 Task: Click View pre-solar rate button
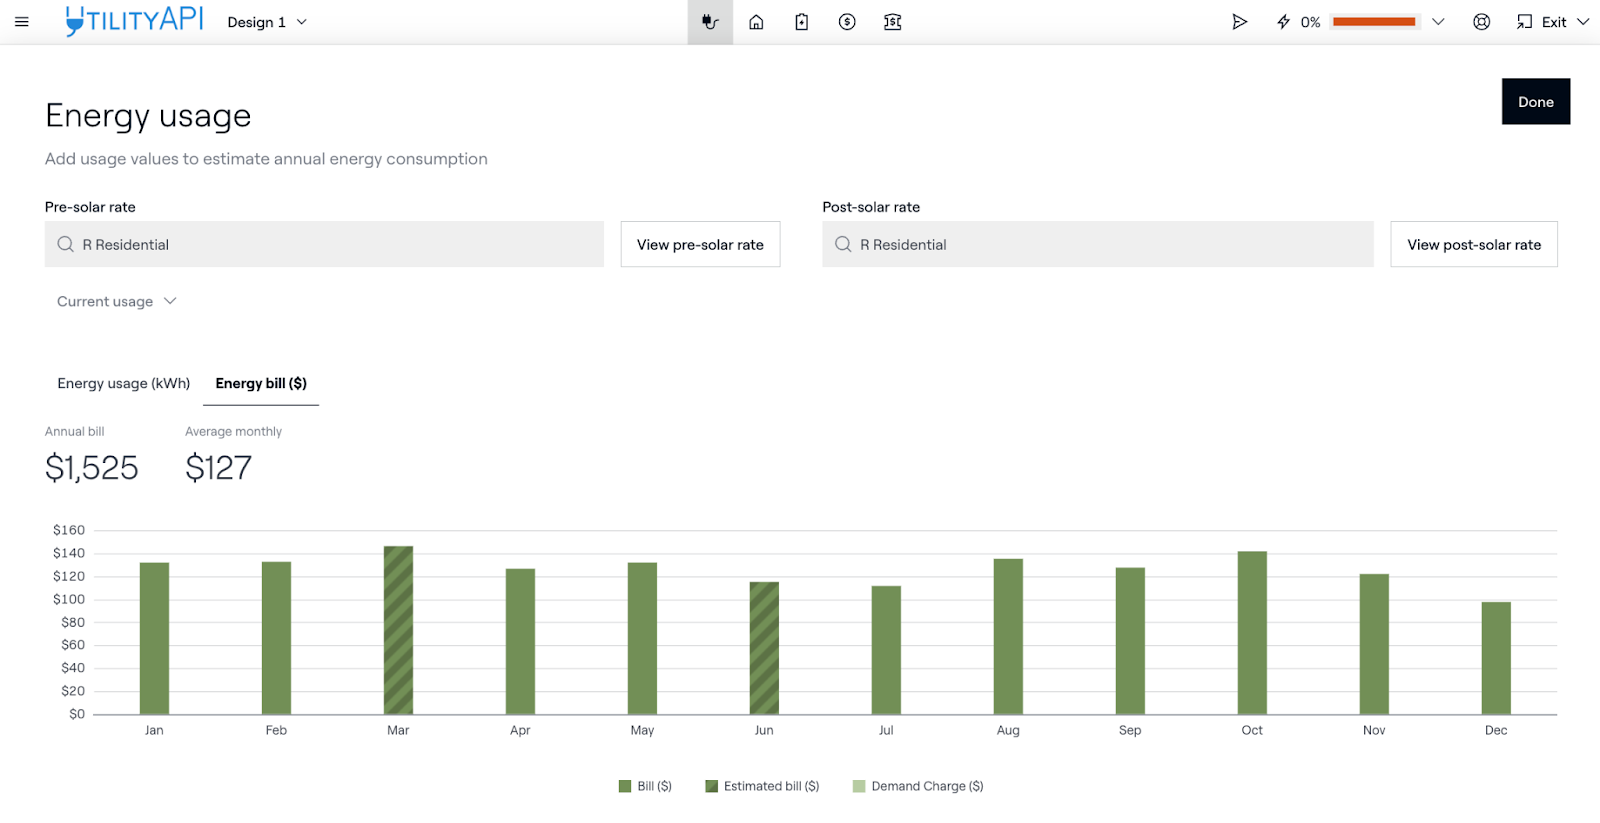click(x=700, y=244)
